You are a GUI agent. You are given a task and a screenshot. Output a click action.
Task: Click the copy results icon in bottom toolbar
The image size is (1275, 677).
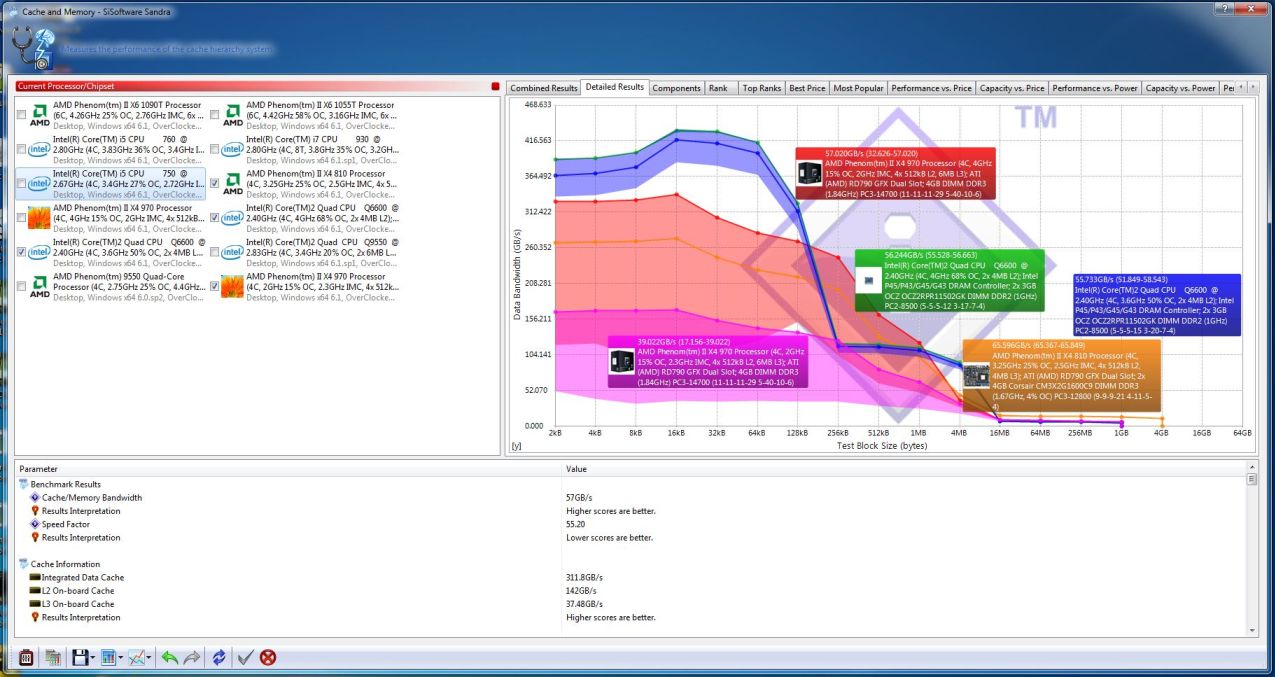(53, 657)
